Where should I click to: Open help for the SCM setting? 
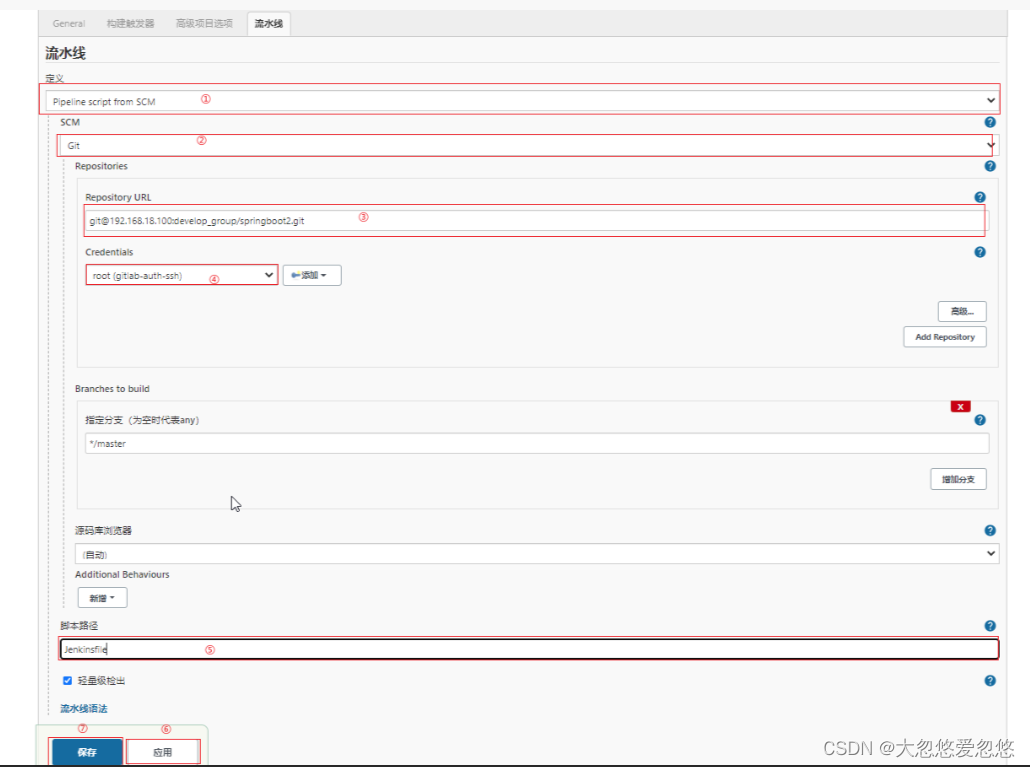coord(990,122)
